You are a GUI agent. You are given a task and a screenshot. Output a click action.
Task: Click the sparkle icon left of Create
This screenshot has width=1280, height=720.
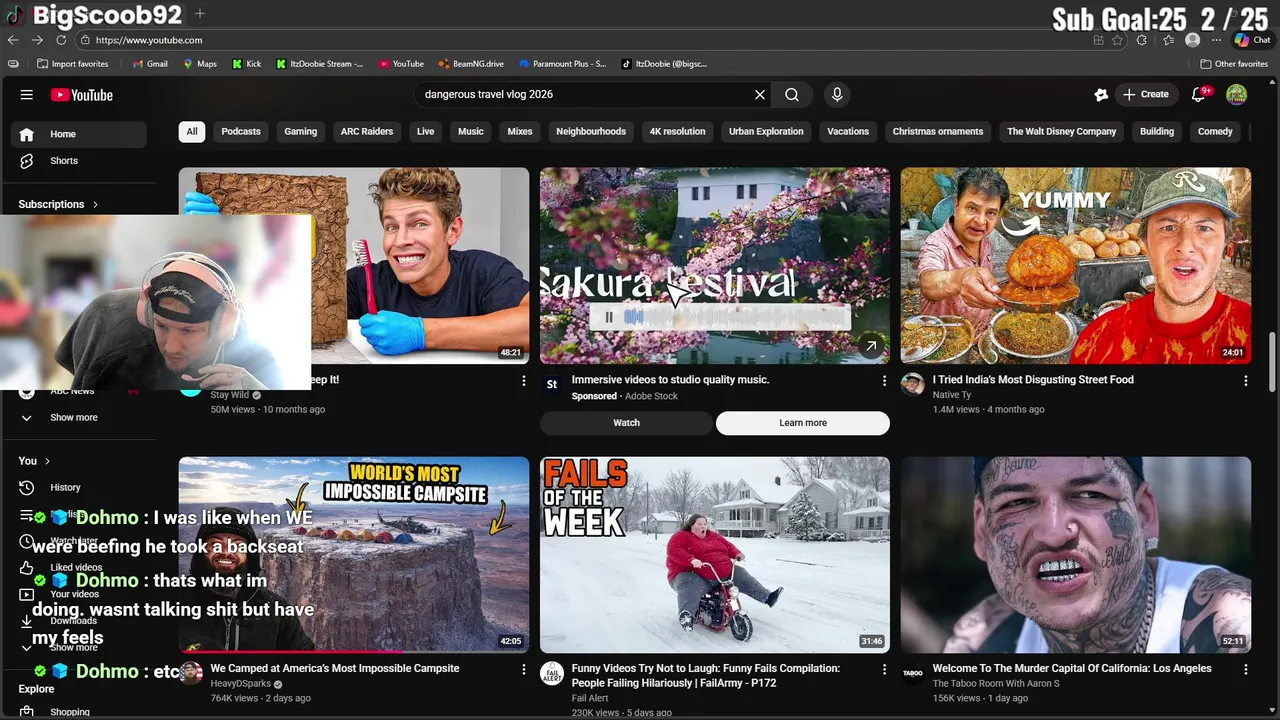(x=1101, y=95)
